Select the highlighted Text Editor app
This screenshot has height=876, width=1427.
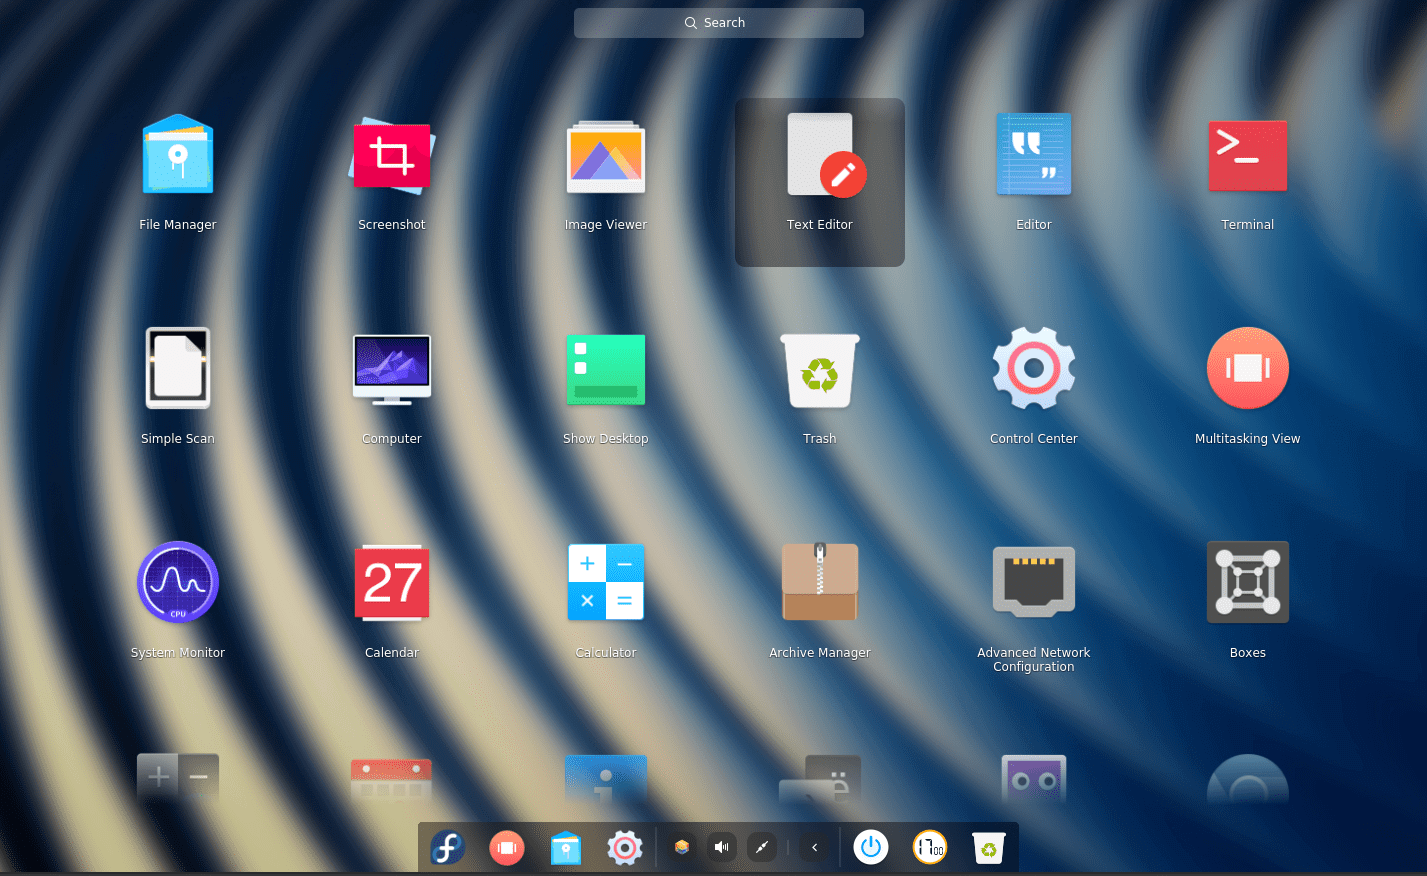click(x=820, y=182)
